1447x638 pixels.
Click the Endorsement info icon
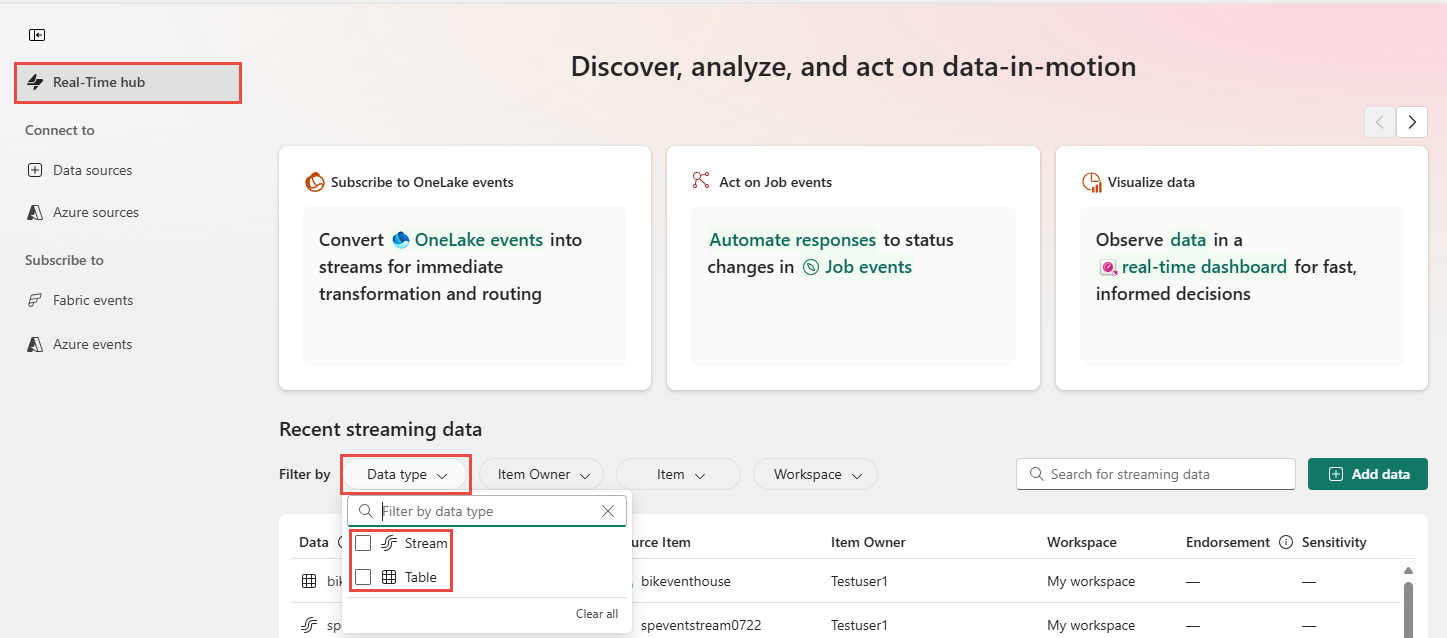1284,542
